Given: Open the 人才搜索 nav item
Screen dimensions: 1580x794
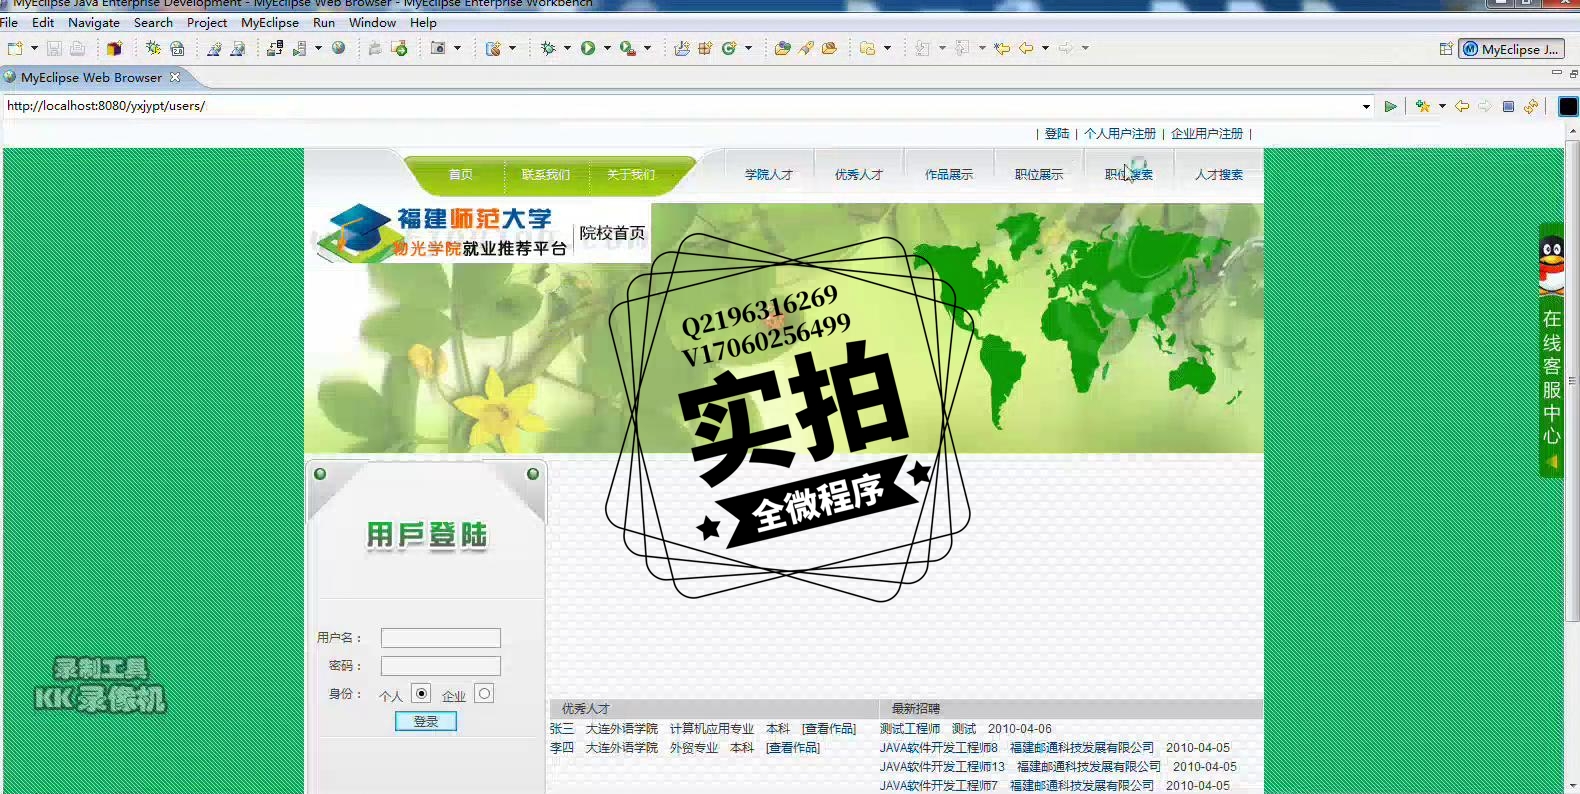Looking at the screenshot, I should (x=1219, y=175).
